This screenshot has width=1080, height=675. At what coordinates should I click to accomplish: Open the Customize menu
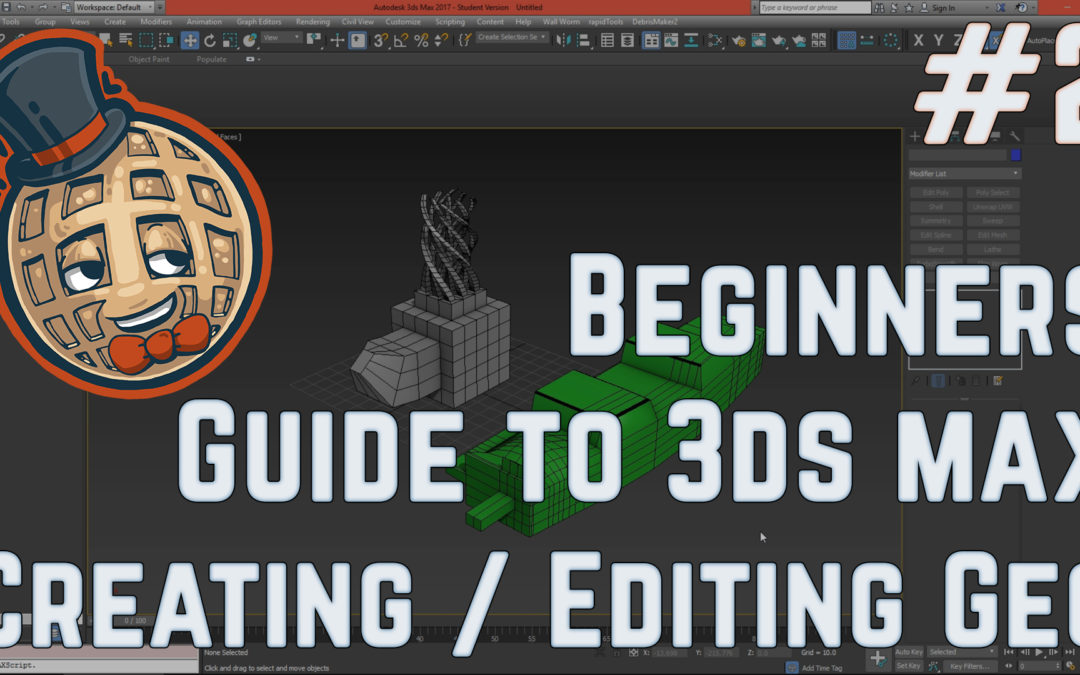[x=403, y=21]
